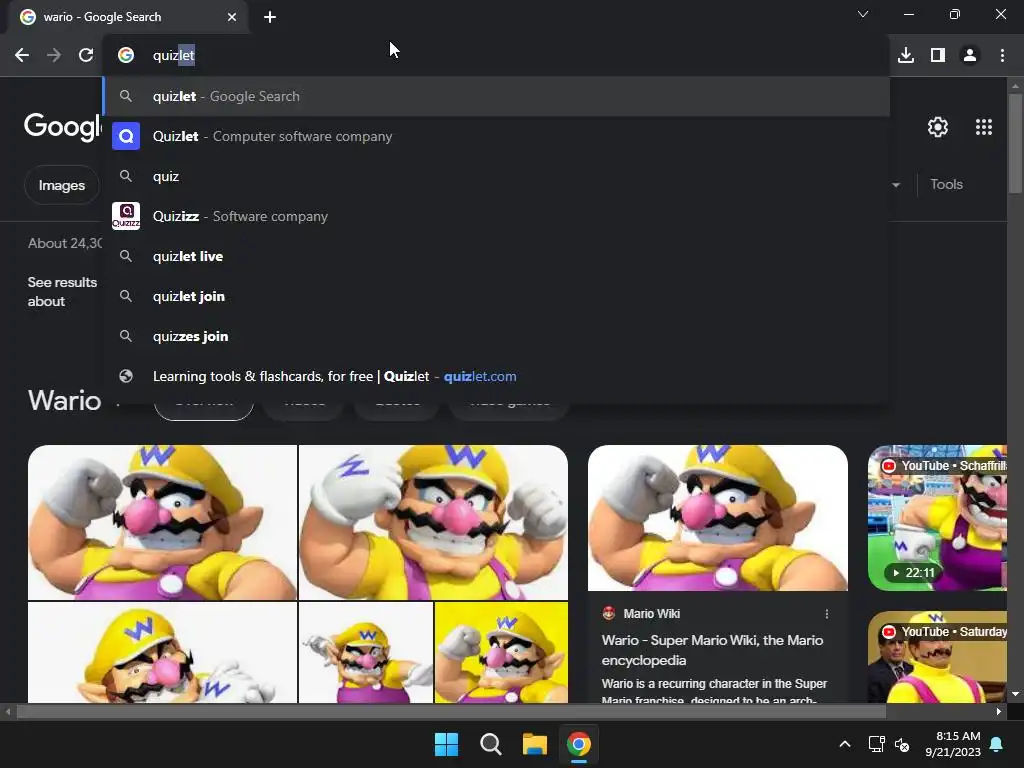Select the 'quizlet - Google Search' suggestion
Screen dimensions: 1024x768
click(x=496, y=96)
